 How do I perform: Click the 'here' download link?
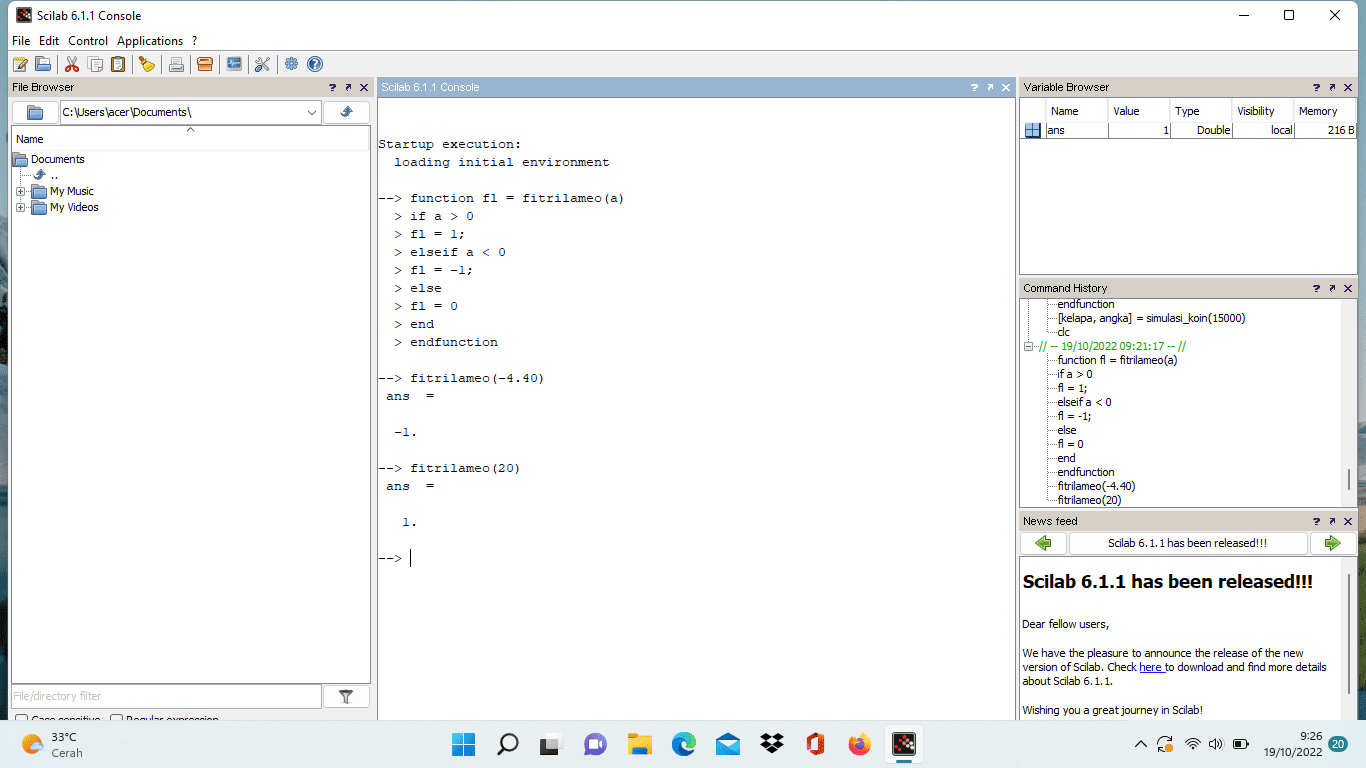pyautogui.click(x=1151, y=667)
